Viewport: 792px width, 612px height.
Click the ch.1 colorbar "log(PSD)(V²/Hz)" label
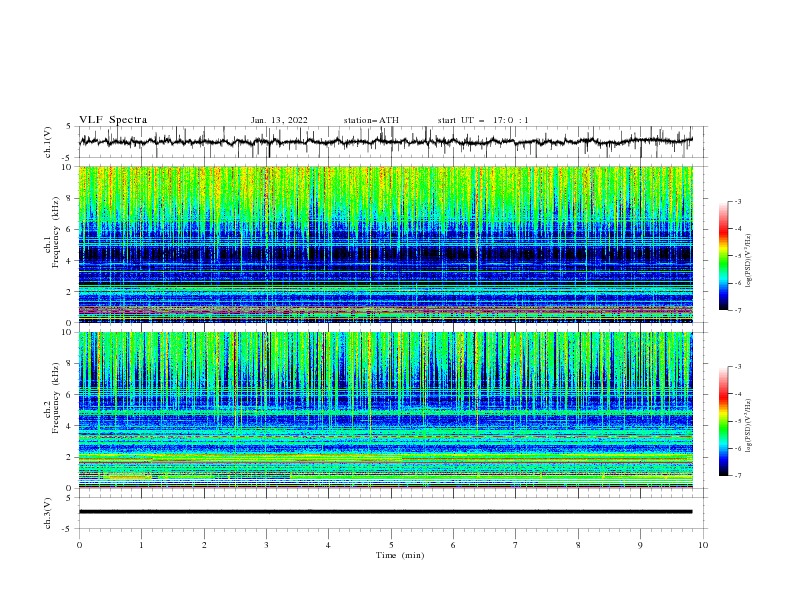pos(749,261)
